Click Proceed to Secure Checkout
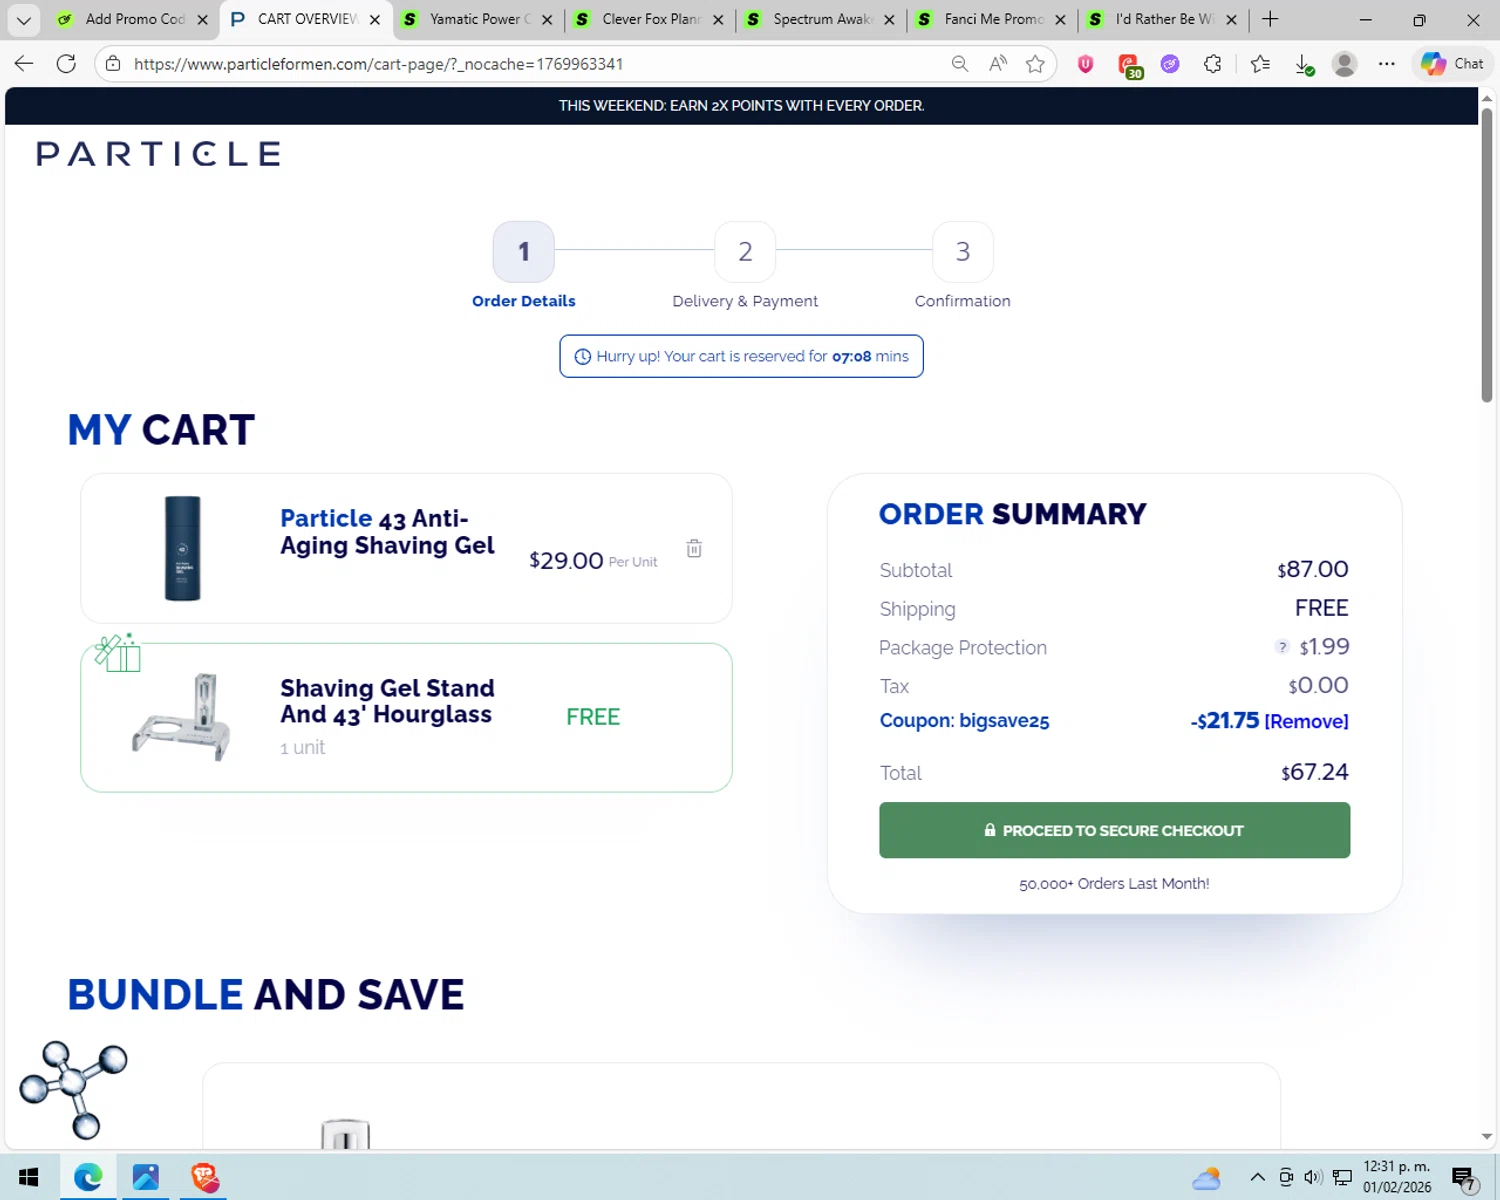Image resolution: width=1500 pixels, height=1200 pixels. (1114, 830)
